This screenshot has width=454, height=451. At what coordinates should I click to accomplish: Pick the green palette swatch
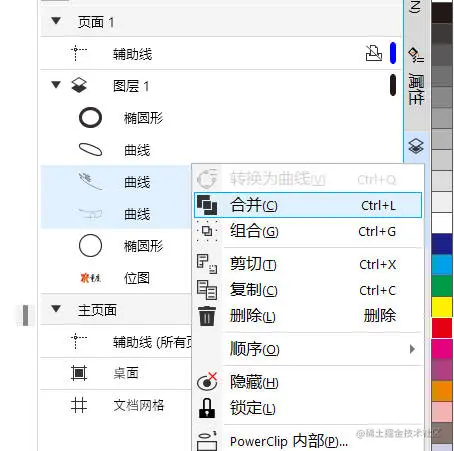tap(442, 286)
